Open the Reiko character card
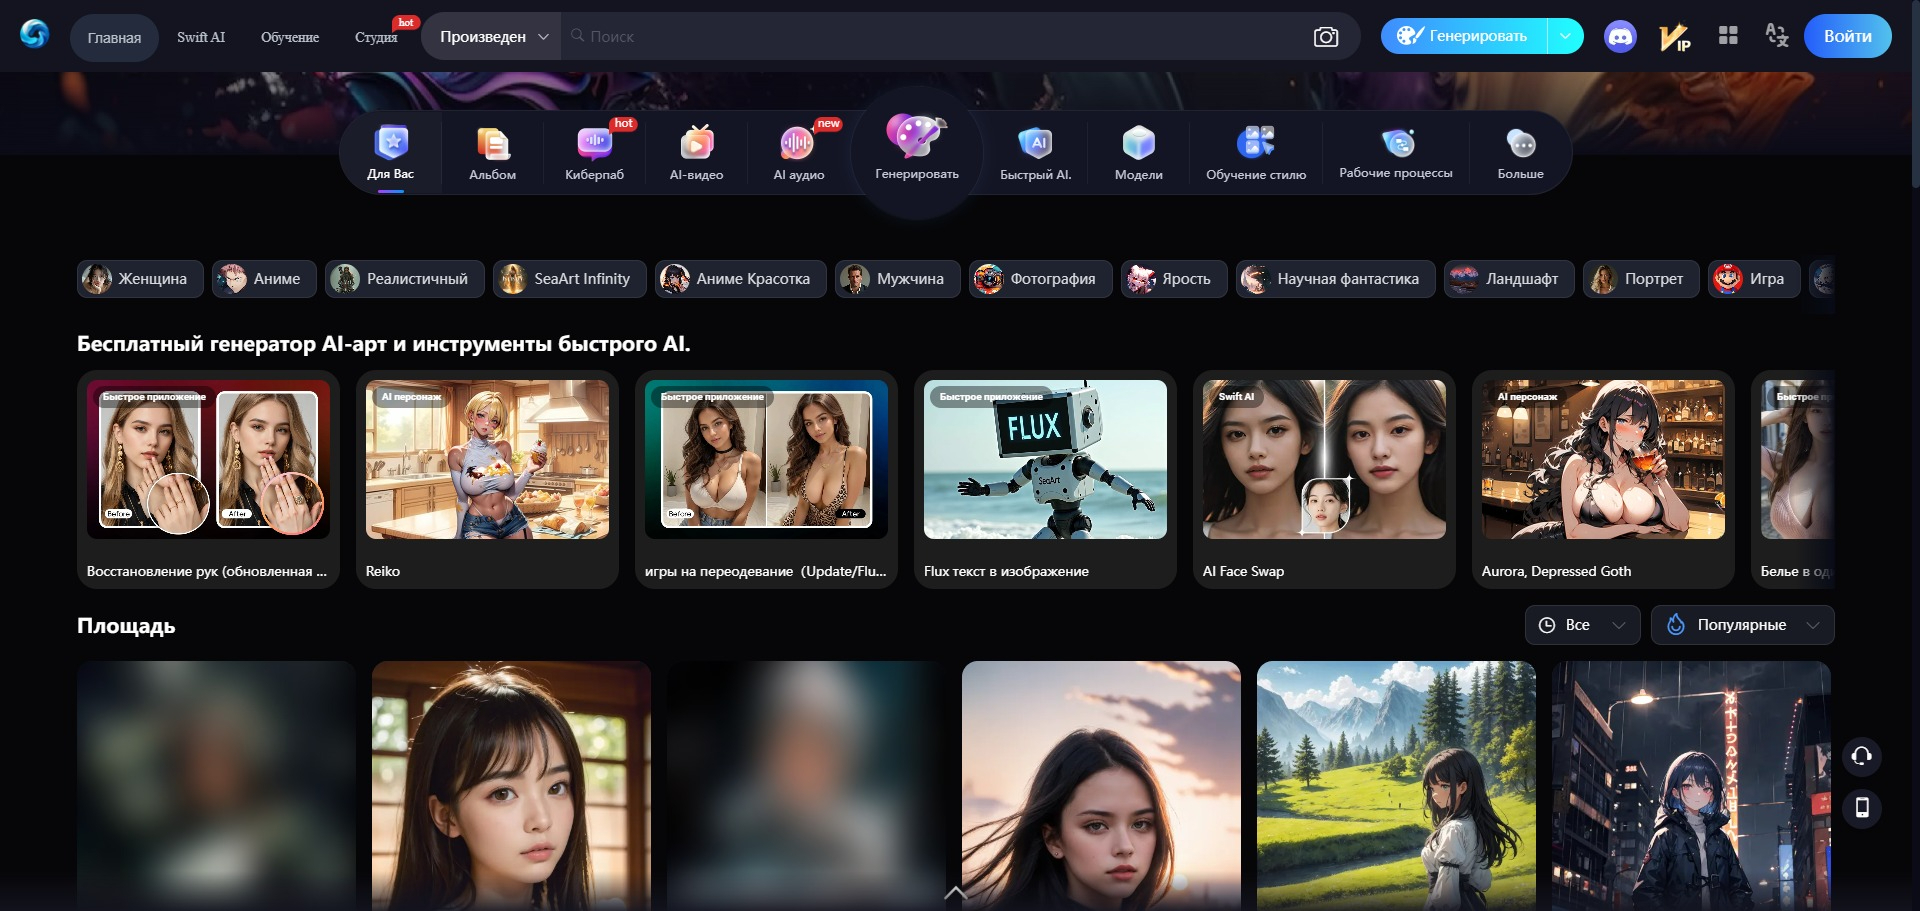 click(x=487, y=479)
